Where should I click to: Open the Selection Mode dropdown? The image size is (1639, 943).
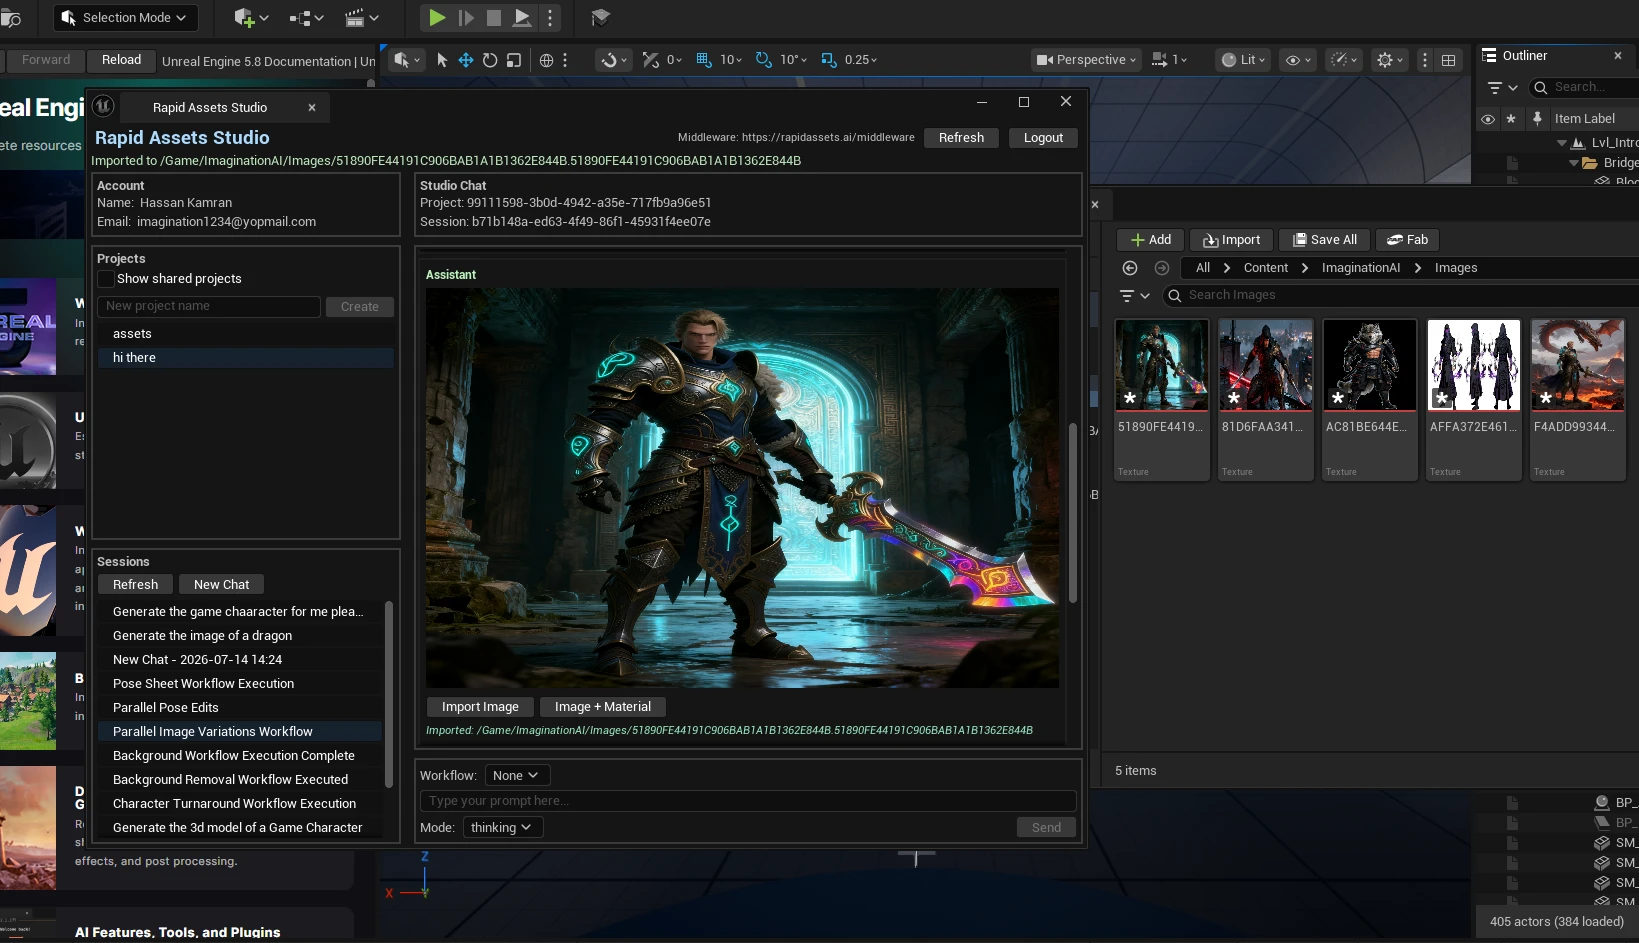(125, 17)
